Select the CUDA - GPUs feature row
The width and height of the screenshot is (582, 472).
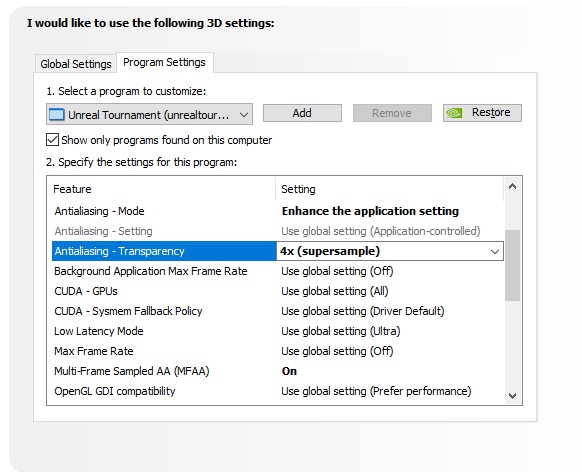(278, 291)
